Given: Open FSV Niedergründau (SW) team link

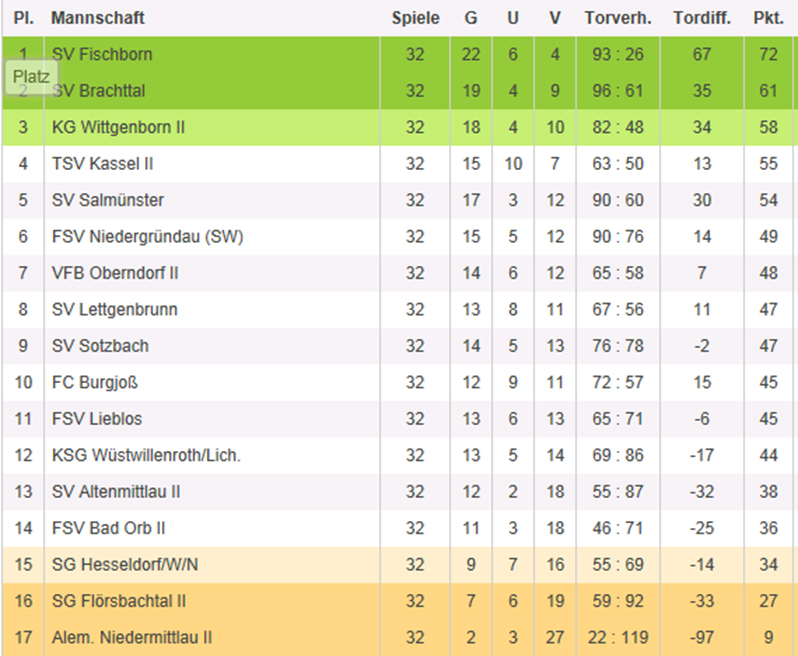Looking at the screenshot, I should 147,237.
